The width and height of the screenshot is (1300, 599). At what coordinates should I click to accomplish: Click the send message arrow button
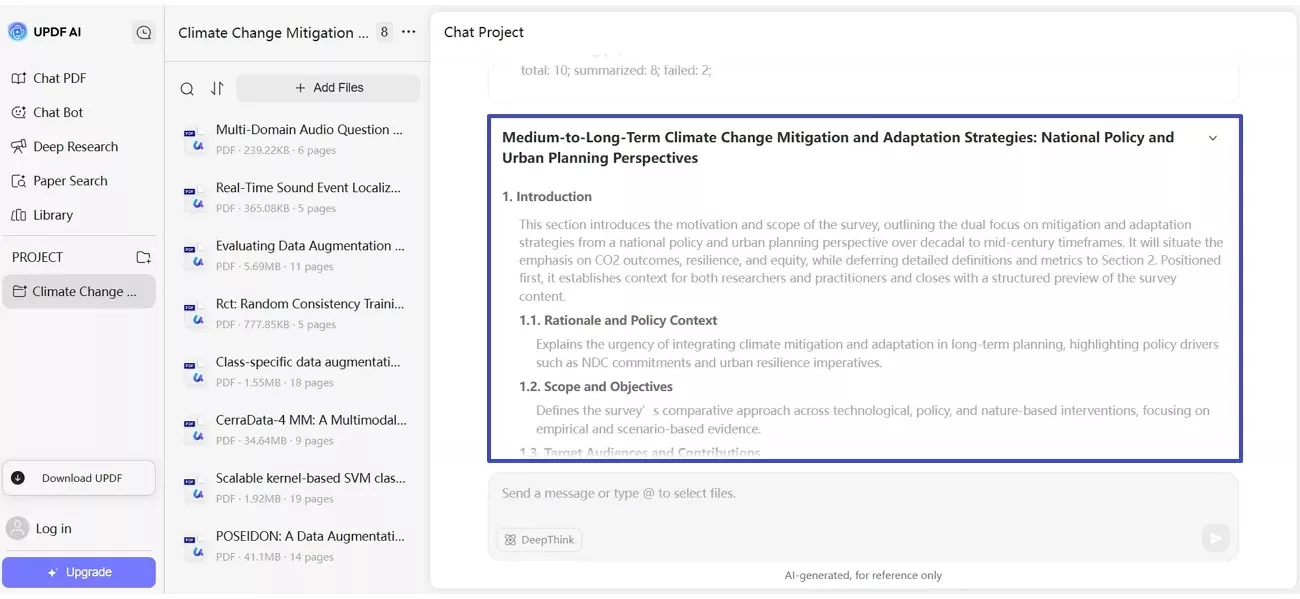[x=1215, y=539]
